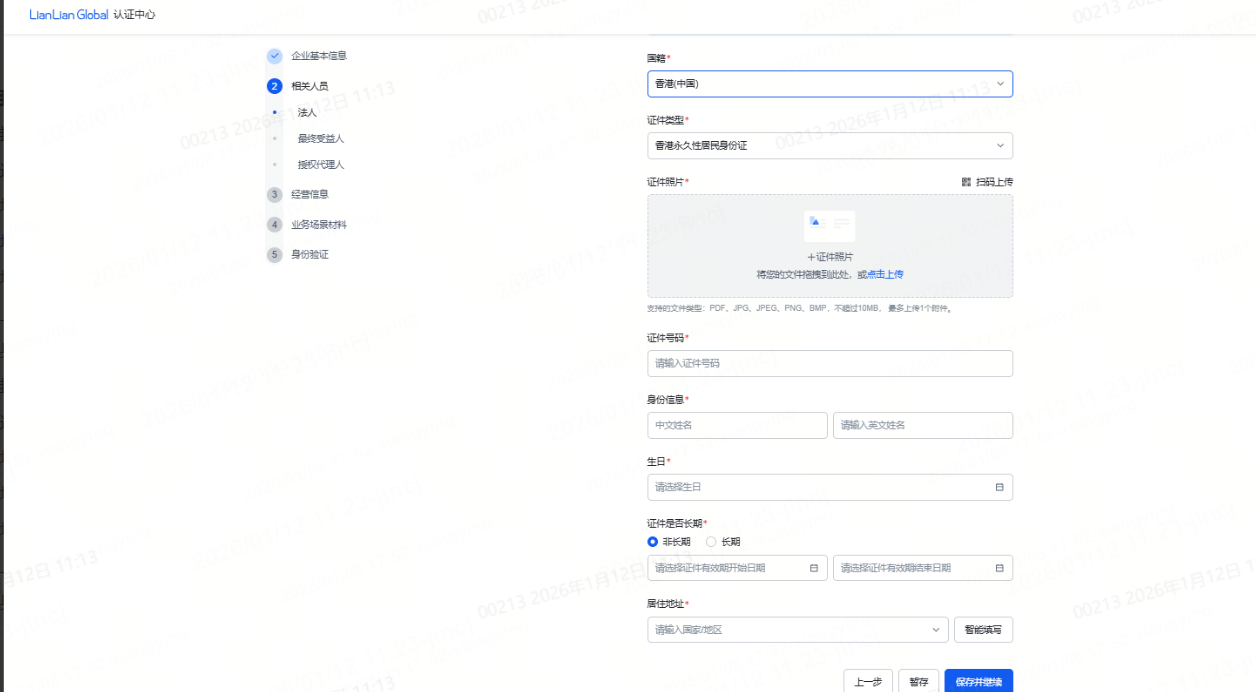Click the step 5 circle icon
The width and height of the screenshot is (1256, 692).
tap(275, 255)
